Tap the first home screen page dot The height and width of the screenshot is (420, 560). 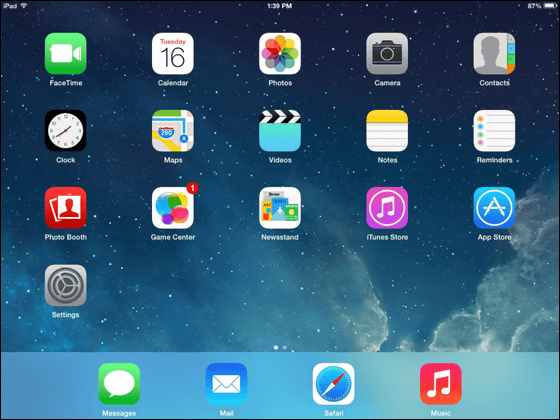tap(276, 347)
